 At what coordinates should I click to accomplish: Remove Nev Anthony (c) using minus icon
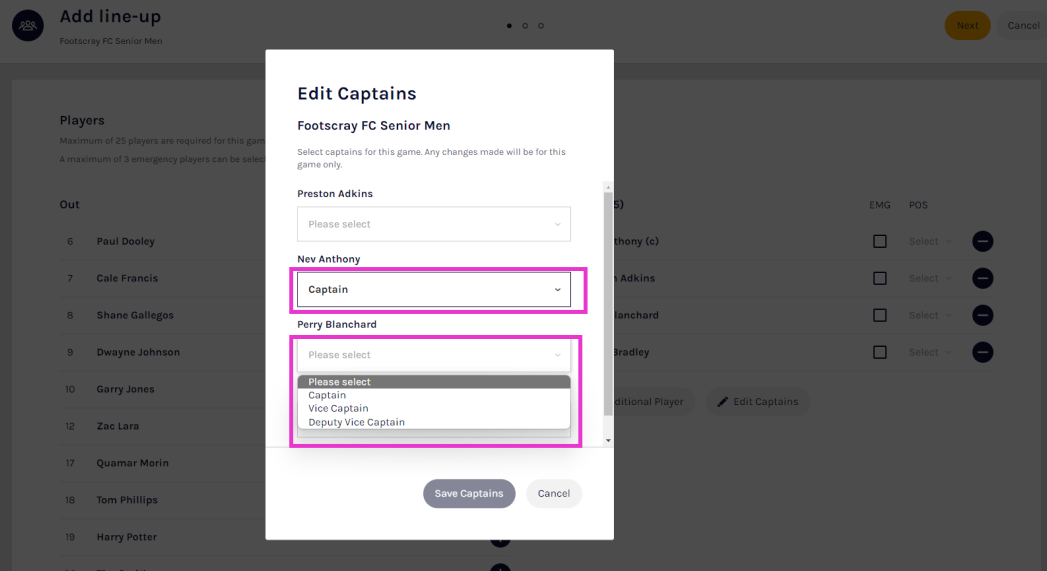pos(982,241)
